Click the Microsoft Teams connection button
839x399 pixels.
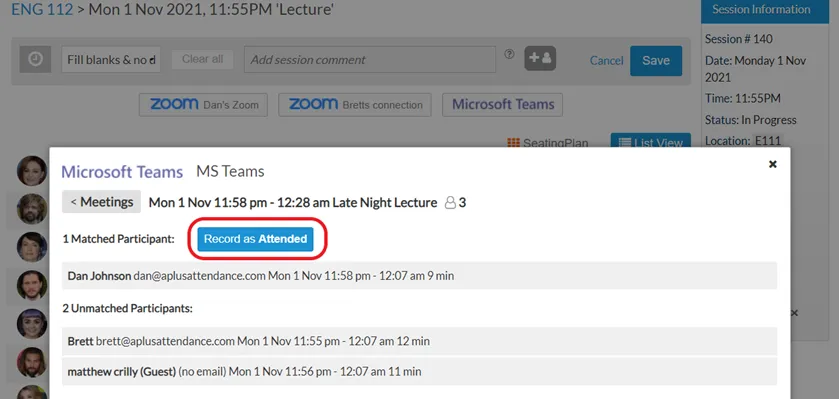point(502,104)
